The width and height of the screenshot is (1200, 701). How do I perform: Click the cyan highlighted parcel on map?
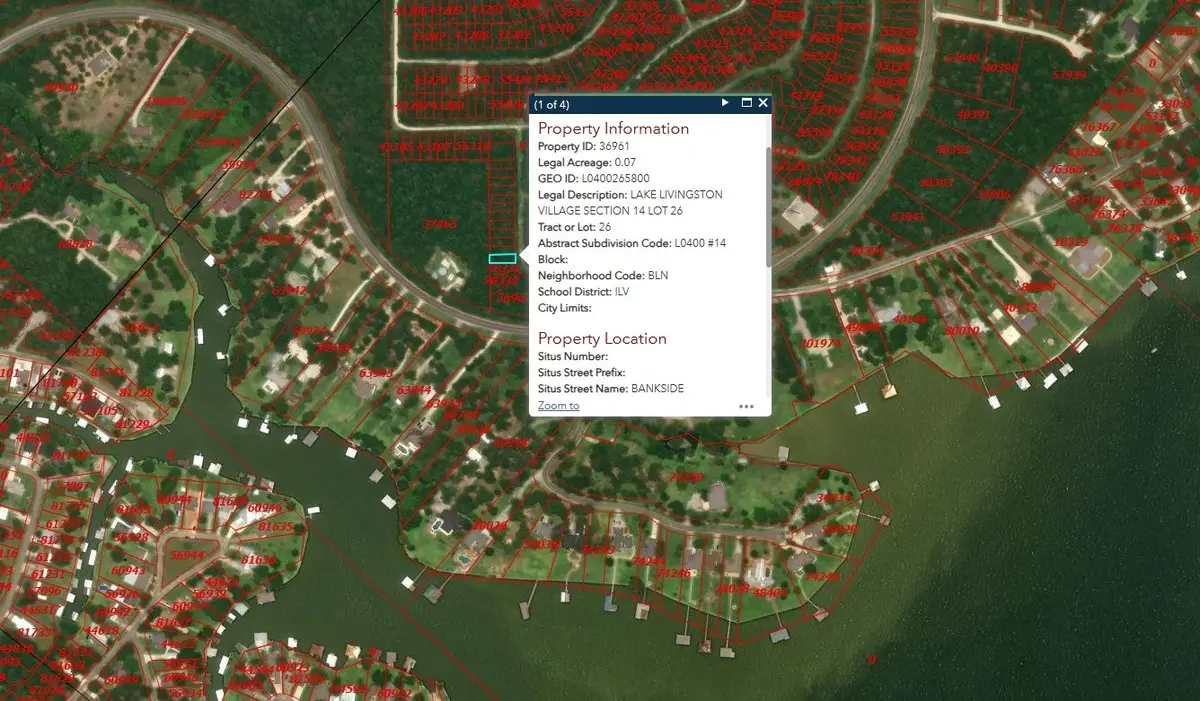pos(502,259)
